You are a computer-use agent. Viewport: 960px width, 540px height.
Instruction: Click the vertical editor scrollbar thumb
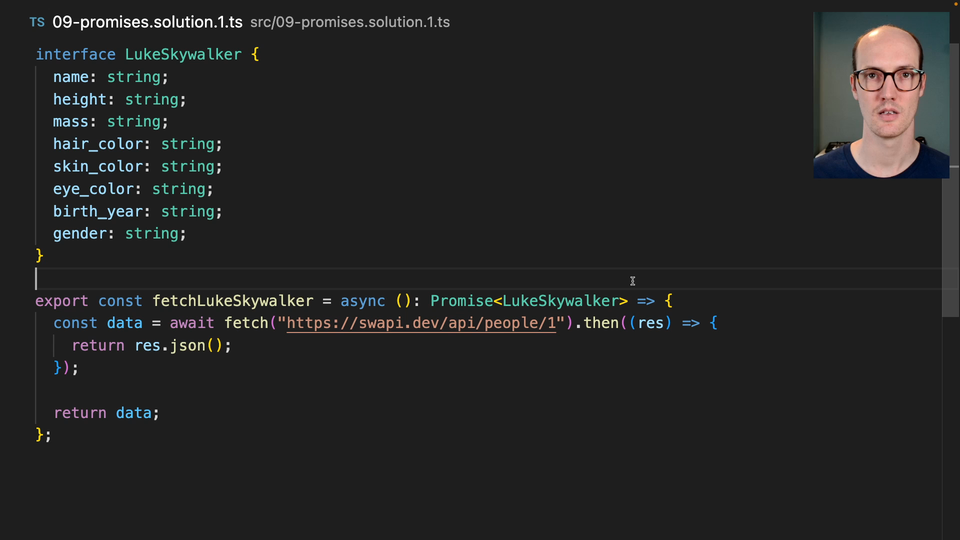(950, 250)
